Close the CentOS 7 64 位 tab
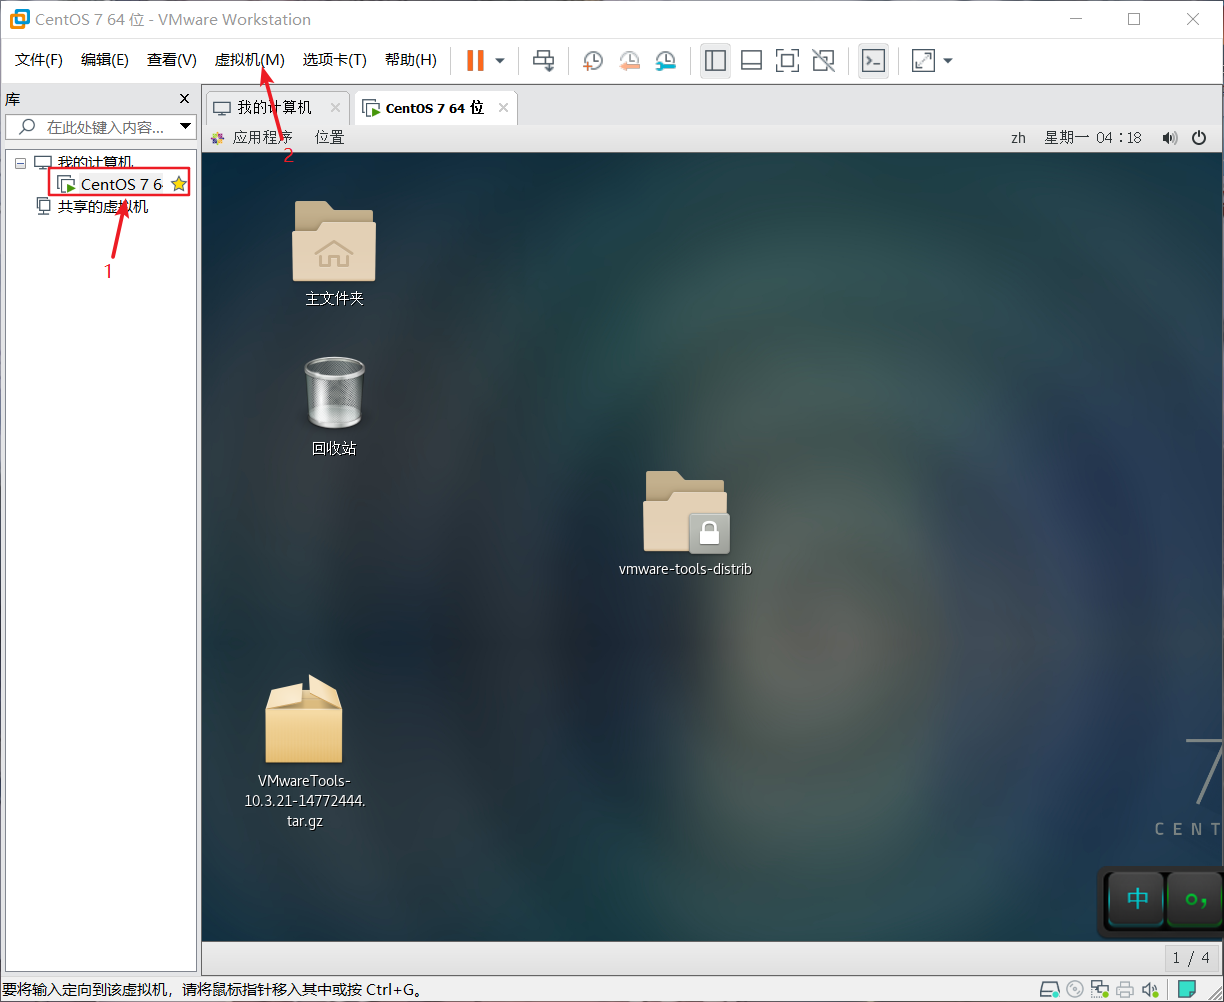The width and height of the screenshot is (1224, 1002). 503,108
